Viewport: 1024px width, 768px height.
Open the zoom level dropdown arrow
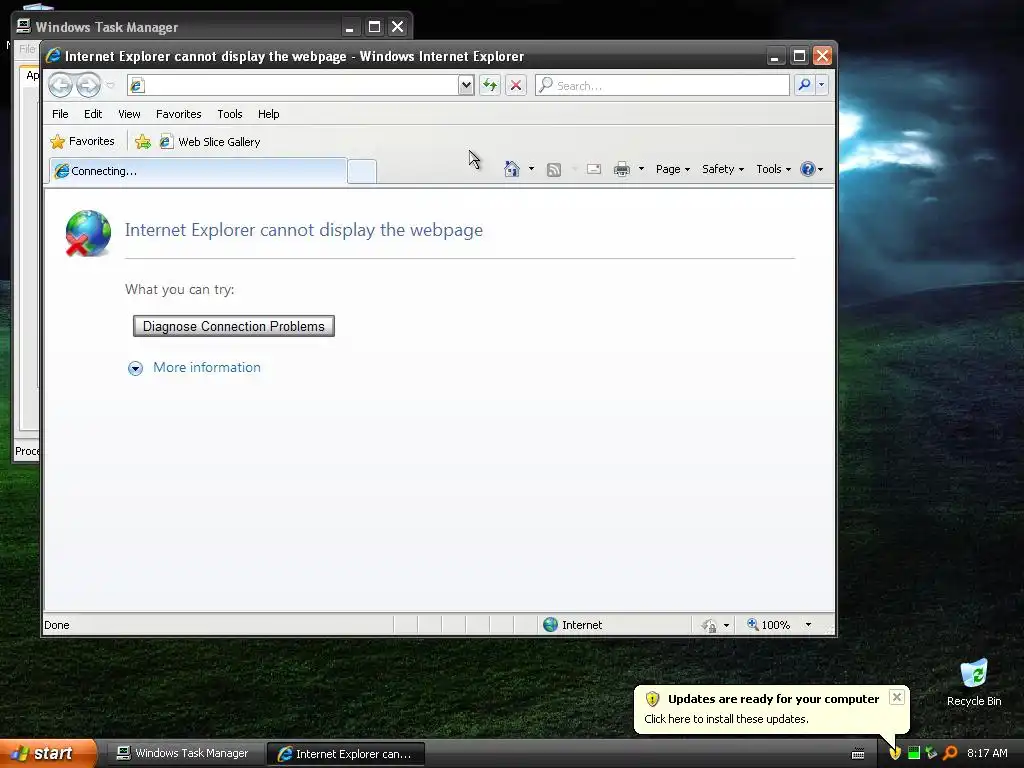pos(808,625)
